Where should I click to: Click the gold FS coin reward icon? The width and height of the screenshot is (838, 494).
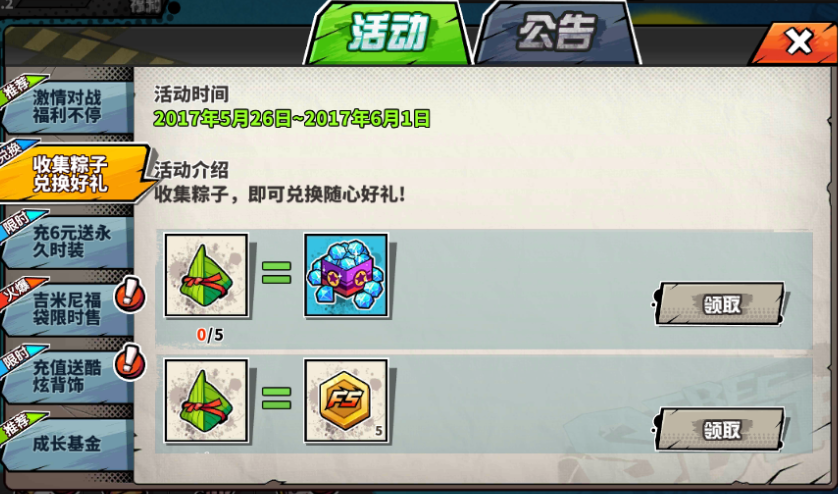point(346,400)
